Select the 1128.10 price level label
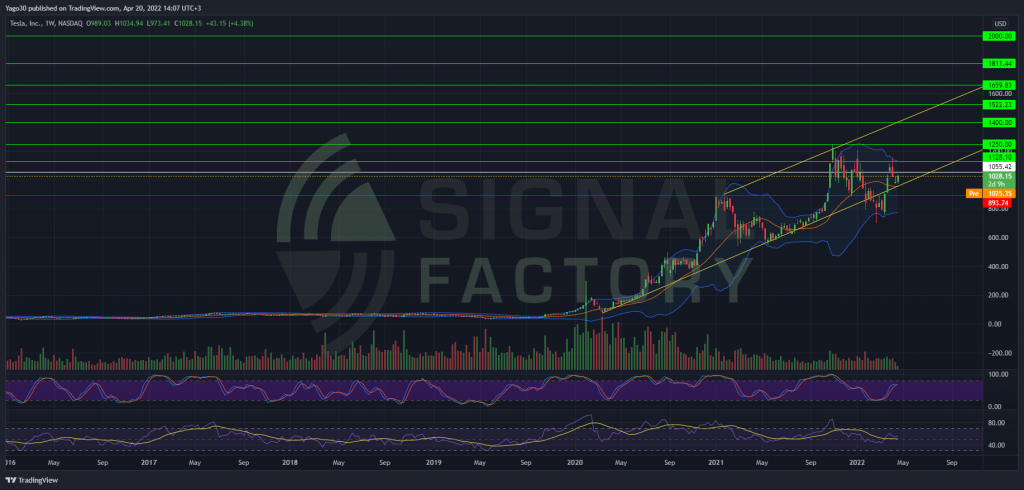Viewport: 1024px width, 490px height. [x=999, y=157]
